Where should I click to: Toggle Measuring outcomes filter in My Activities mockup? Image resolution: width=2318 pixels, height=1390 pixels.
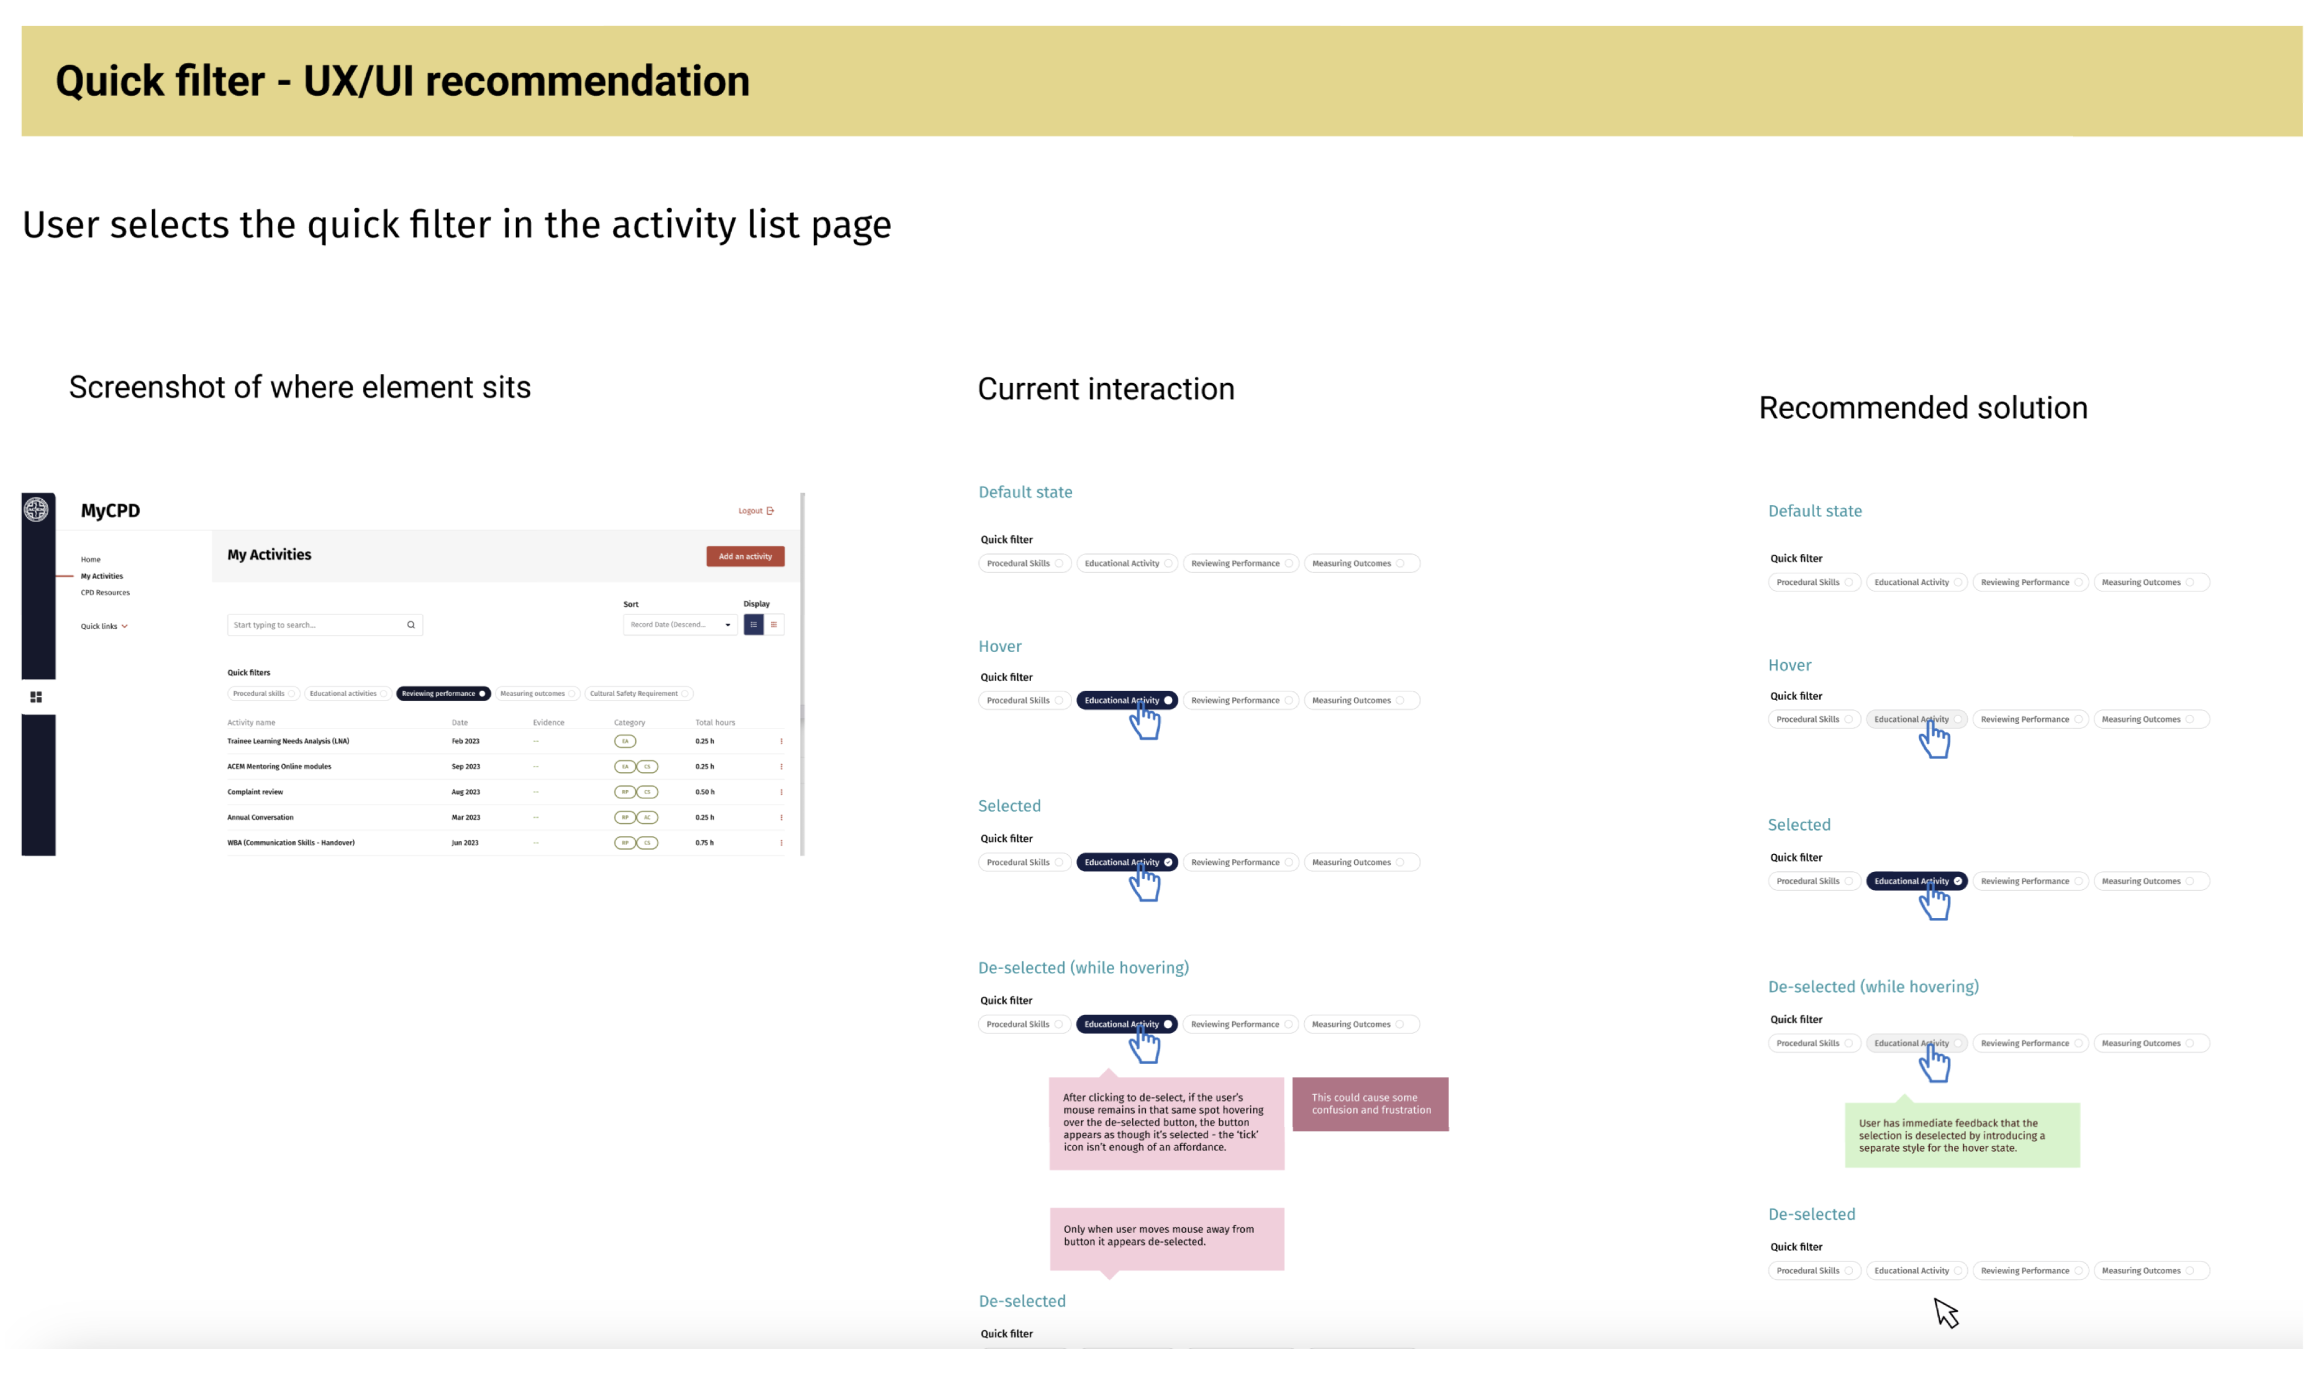(538, 694)
